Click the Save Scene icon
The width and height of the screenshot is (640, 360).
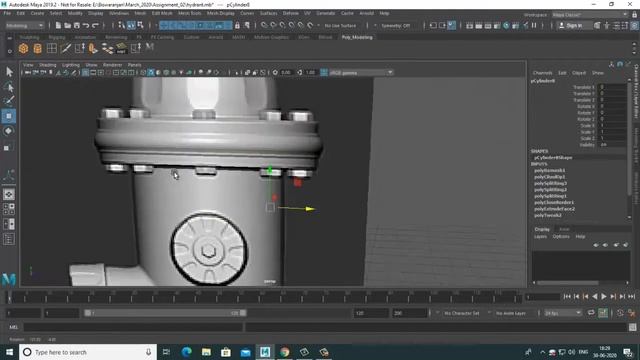tap(77, 25)
